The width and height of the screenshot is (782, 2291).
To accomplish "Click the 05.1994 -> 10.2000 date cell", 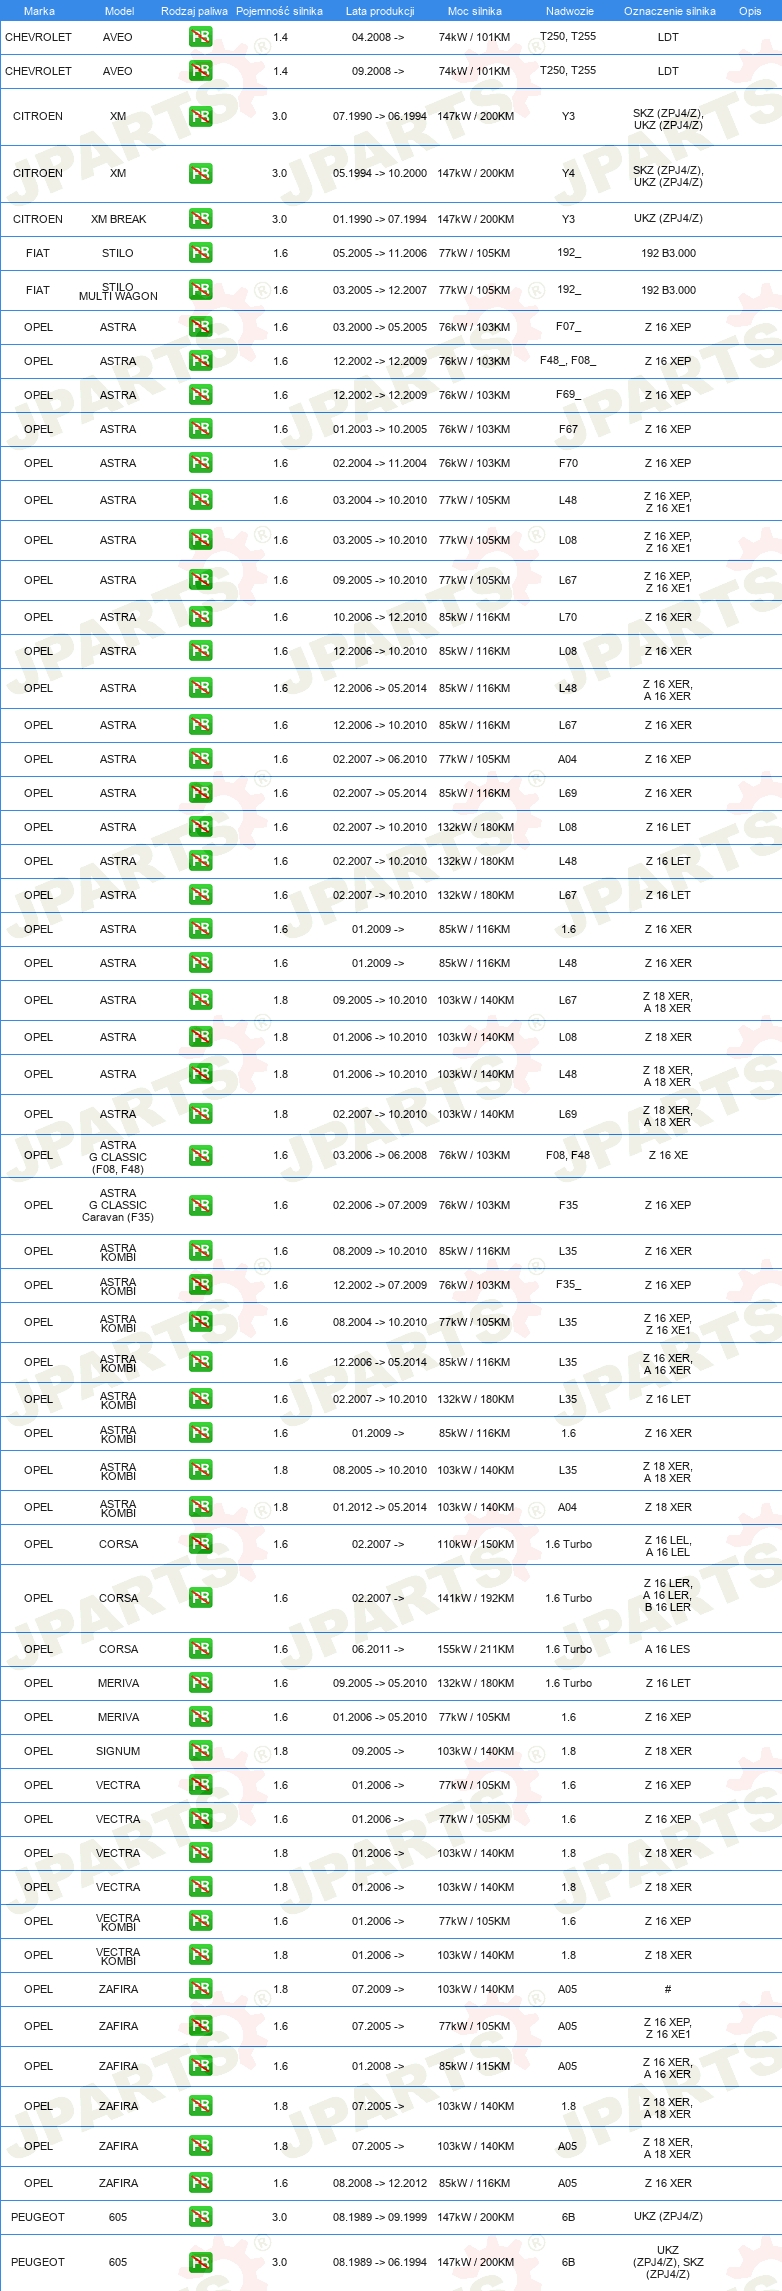I will click(380, 173).
